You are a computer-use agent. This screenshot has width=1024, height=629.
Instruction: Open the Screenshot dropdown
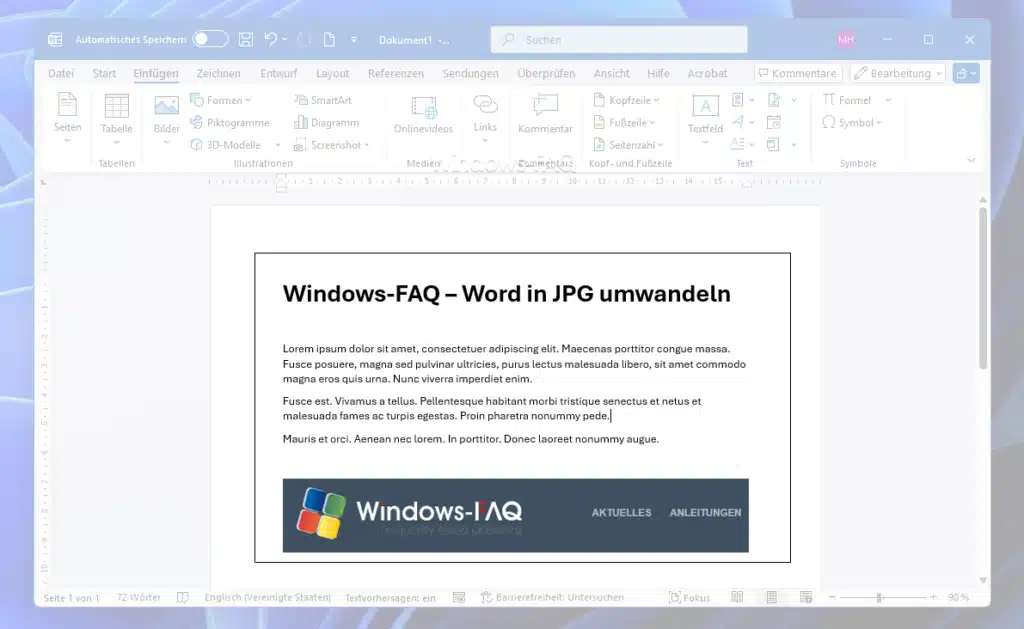pyautogui.click(x=332, y=144)
